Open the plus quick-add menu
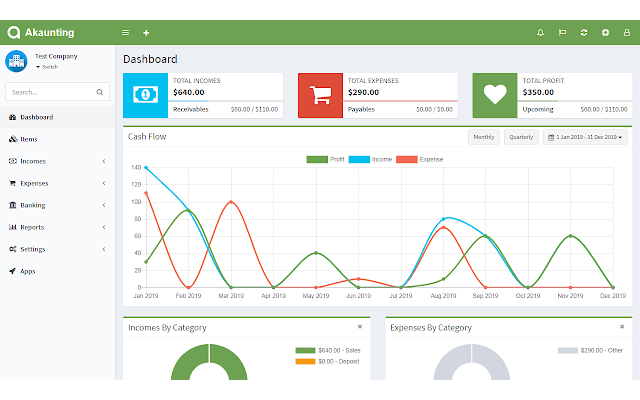This screenshot has width=640, height=400. 146,33
